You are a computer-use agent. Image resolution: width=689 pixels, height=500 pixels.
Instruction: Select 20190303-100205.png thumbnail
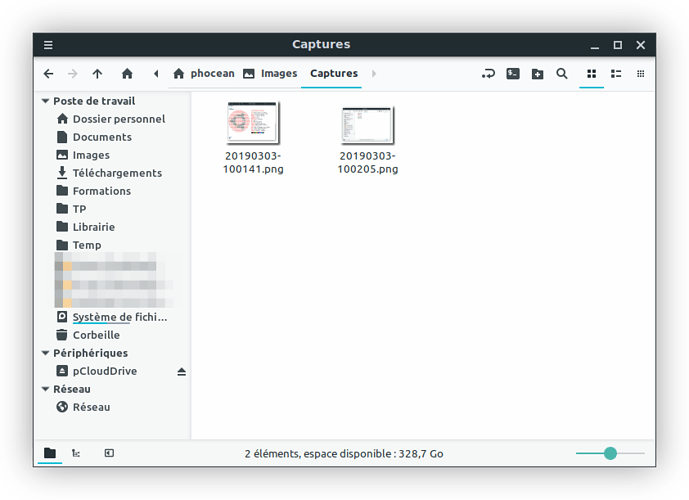pos(367,125)
